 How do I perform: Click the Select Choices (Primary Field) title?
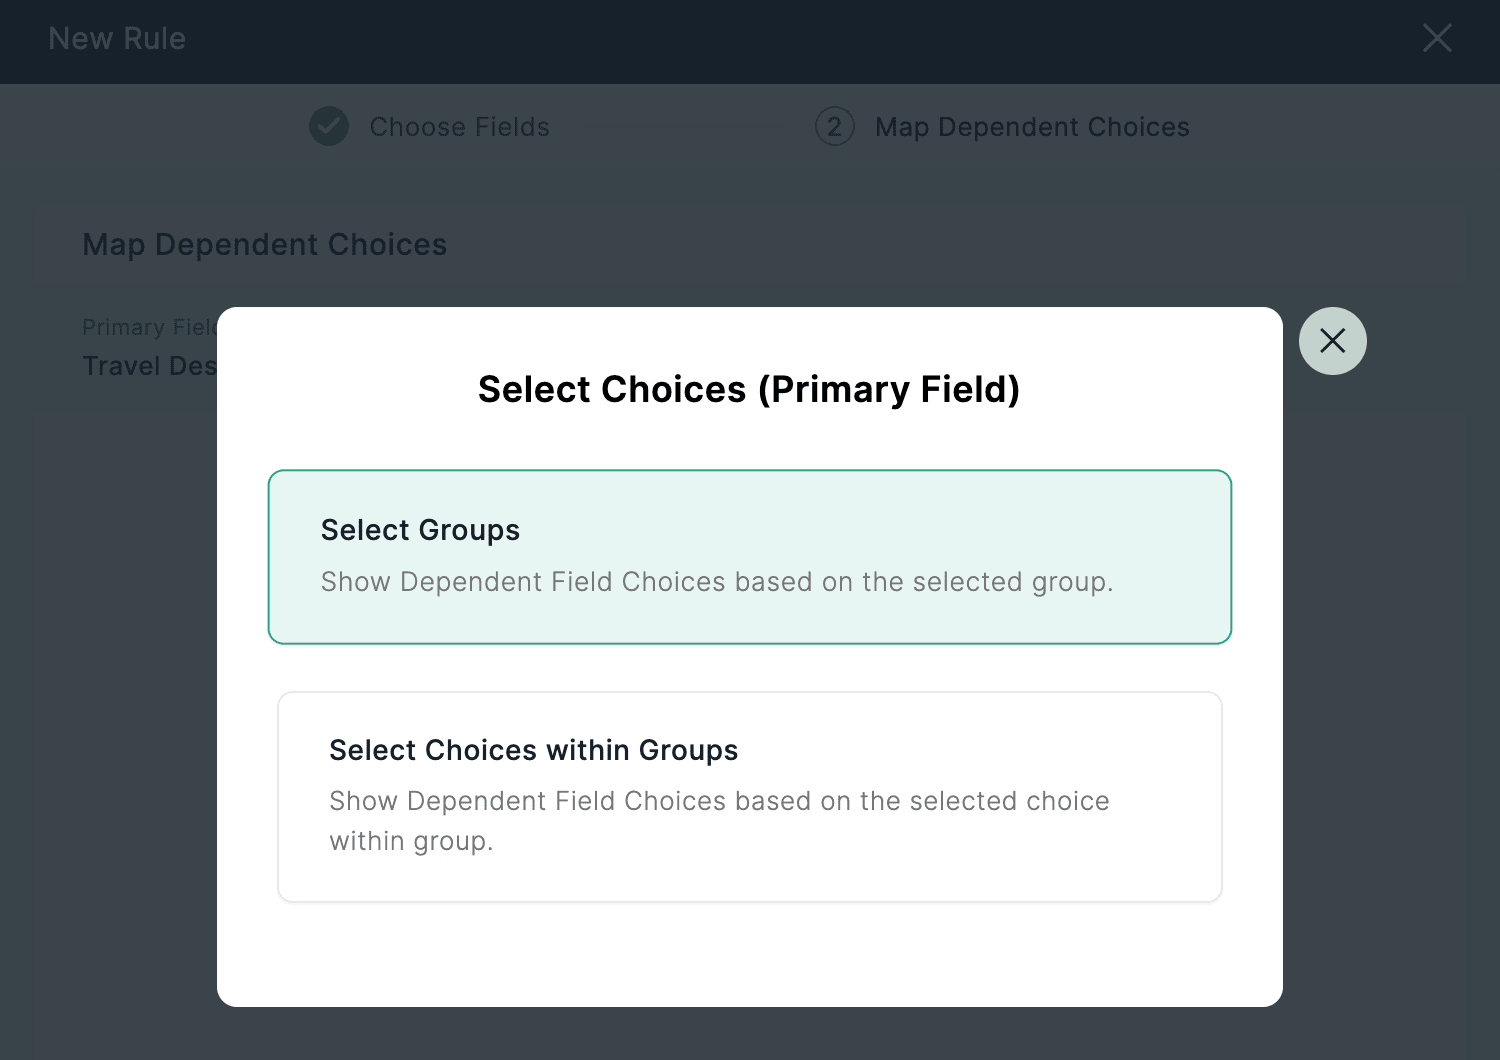point(749,389)
